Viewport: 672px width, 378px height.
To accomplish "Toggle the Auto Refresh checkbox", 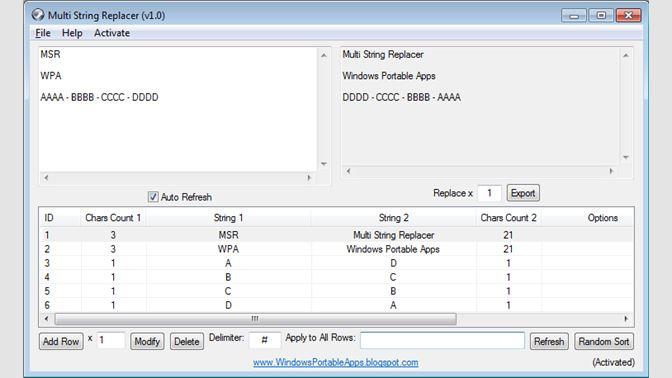I will 153,197.
